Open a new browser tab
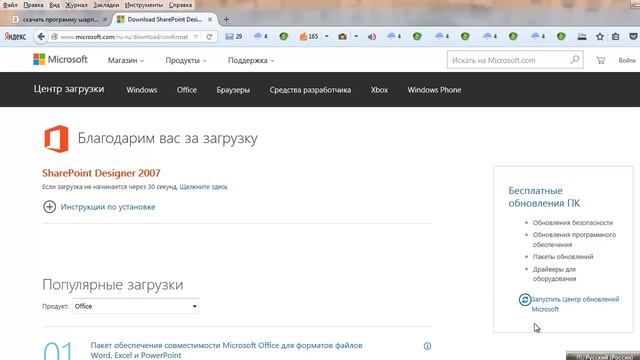Screen dimensions: 640x360 click(x=226, y=19)
